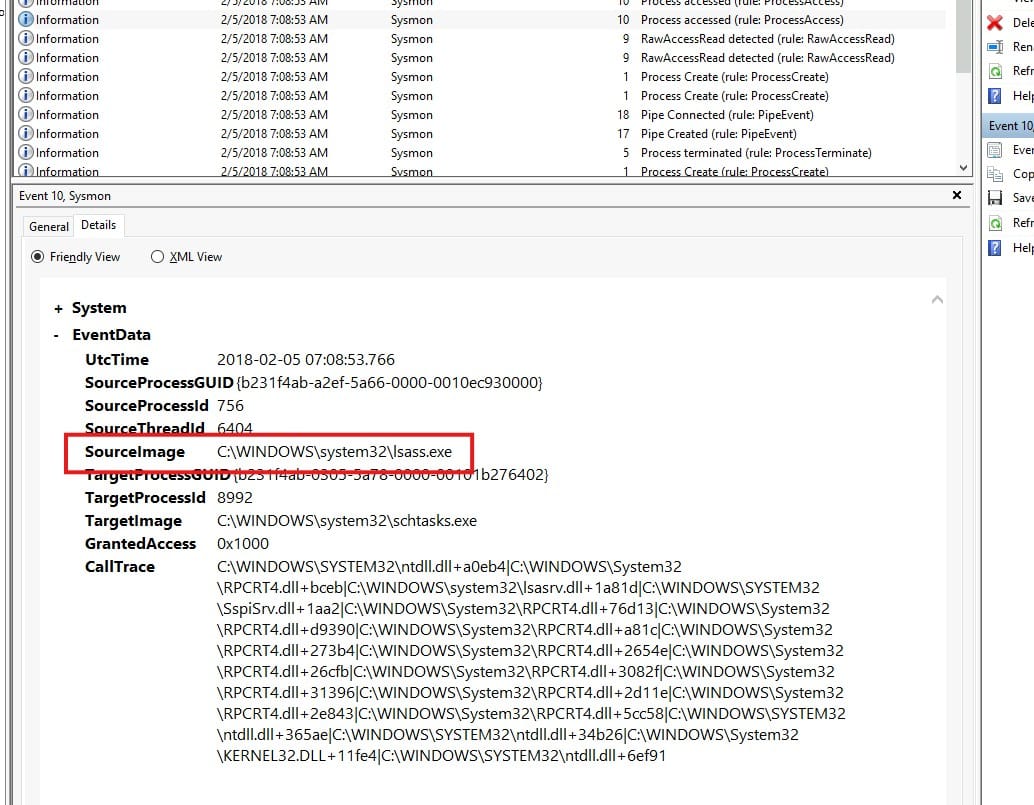Click the UtcTime value 2018-02-05 07:08:53.766
The height and width of the screenshot is (805, 1034).
305,360
